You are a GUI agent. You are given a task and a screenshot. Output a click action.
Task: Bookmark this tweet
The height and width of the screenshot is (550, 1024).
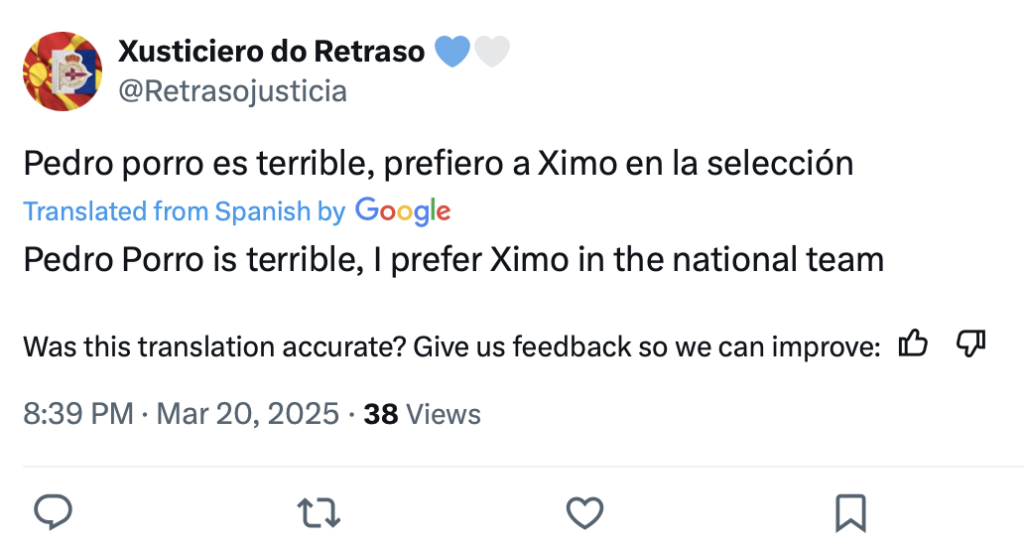850,513
